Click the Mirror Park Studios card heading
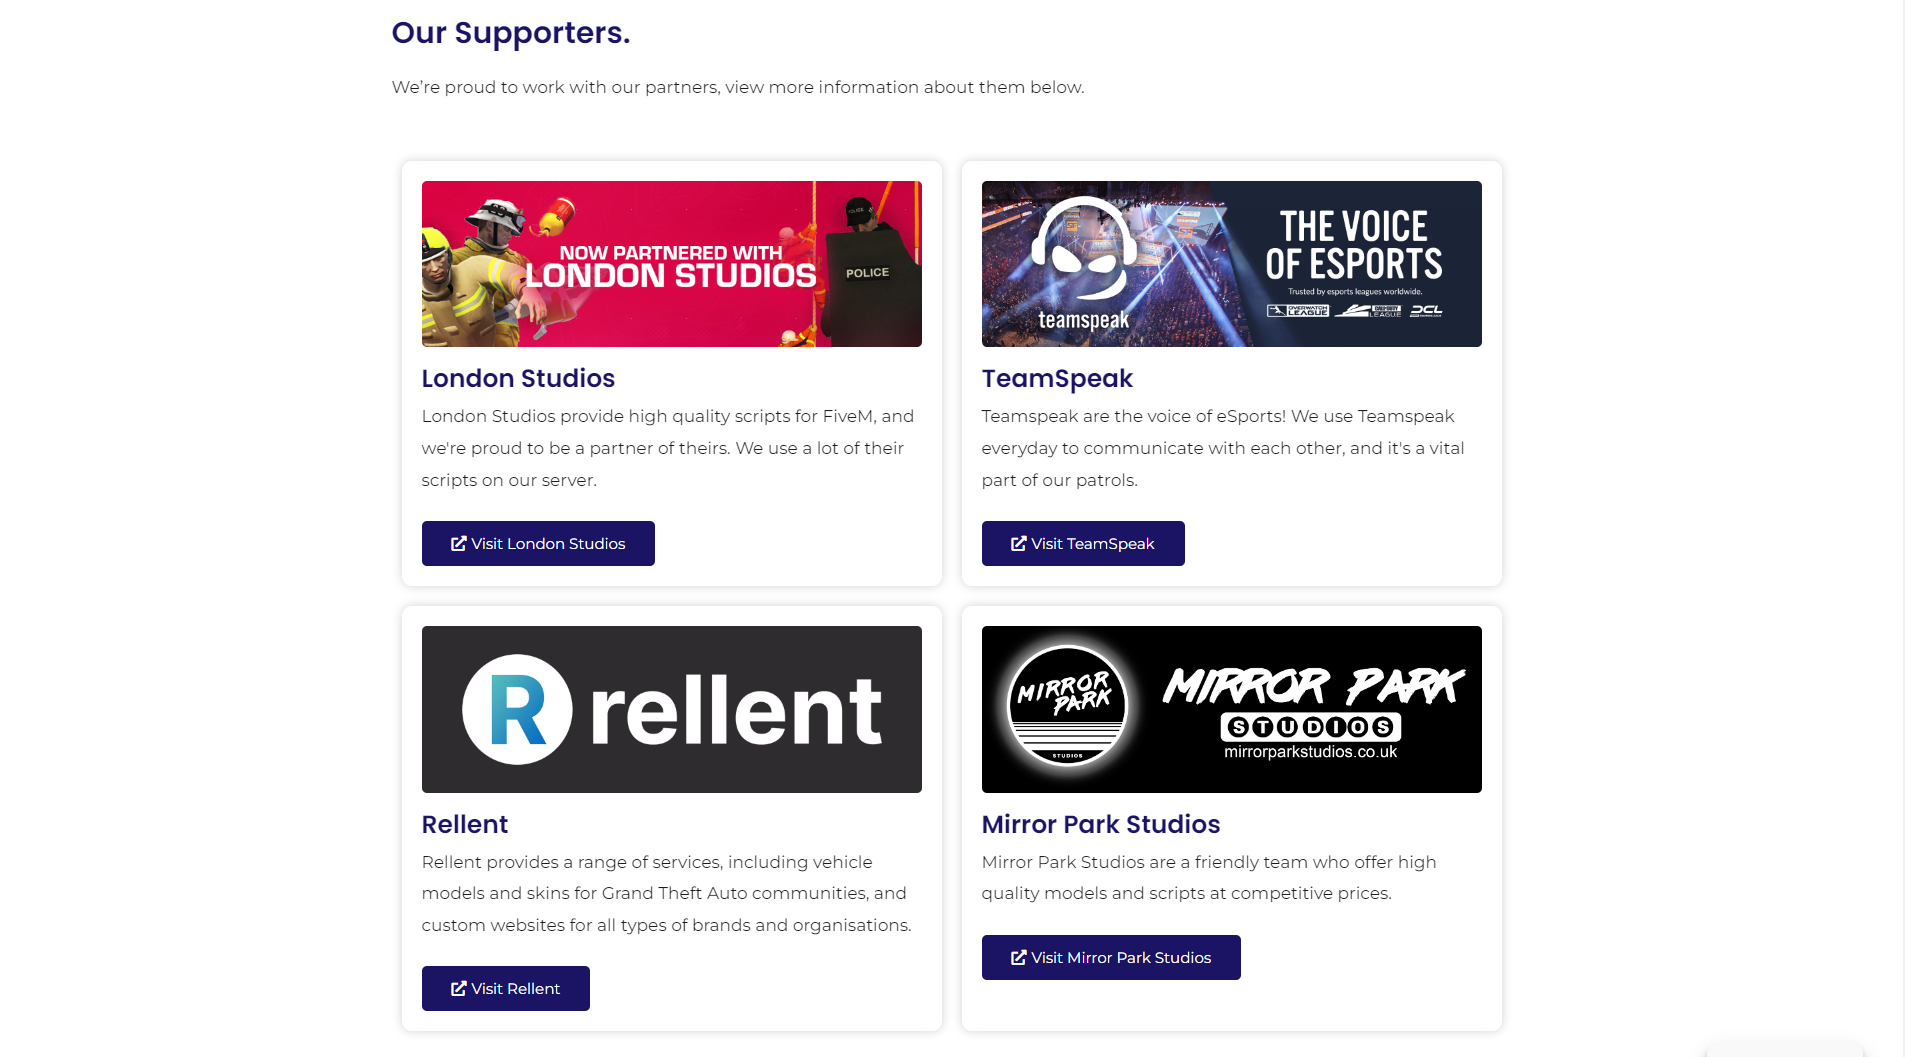1905x1057 pixels. [1100, 825]
